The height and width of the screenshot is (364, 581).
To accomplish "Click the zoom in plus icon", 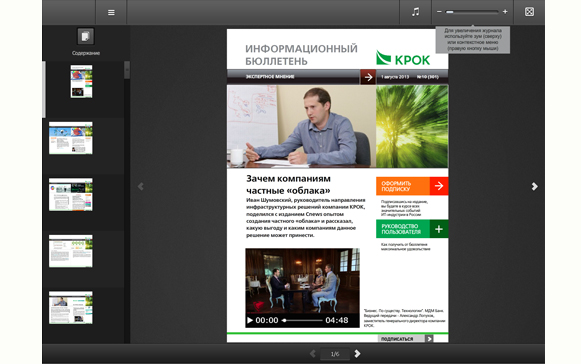I will tap(505, 12).
